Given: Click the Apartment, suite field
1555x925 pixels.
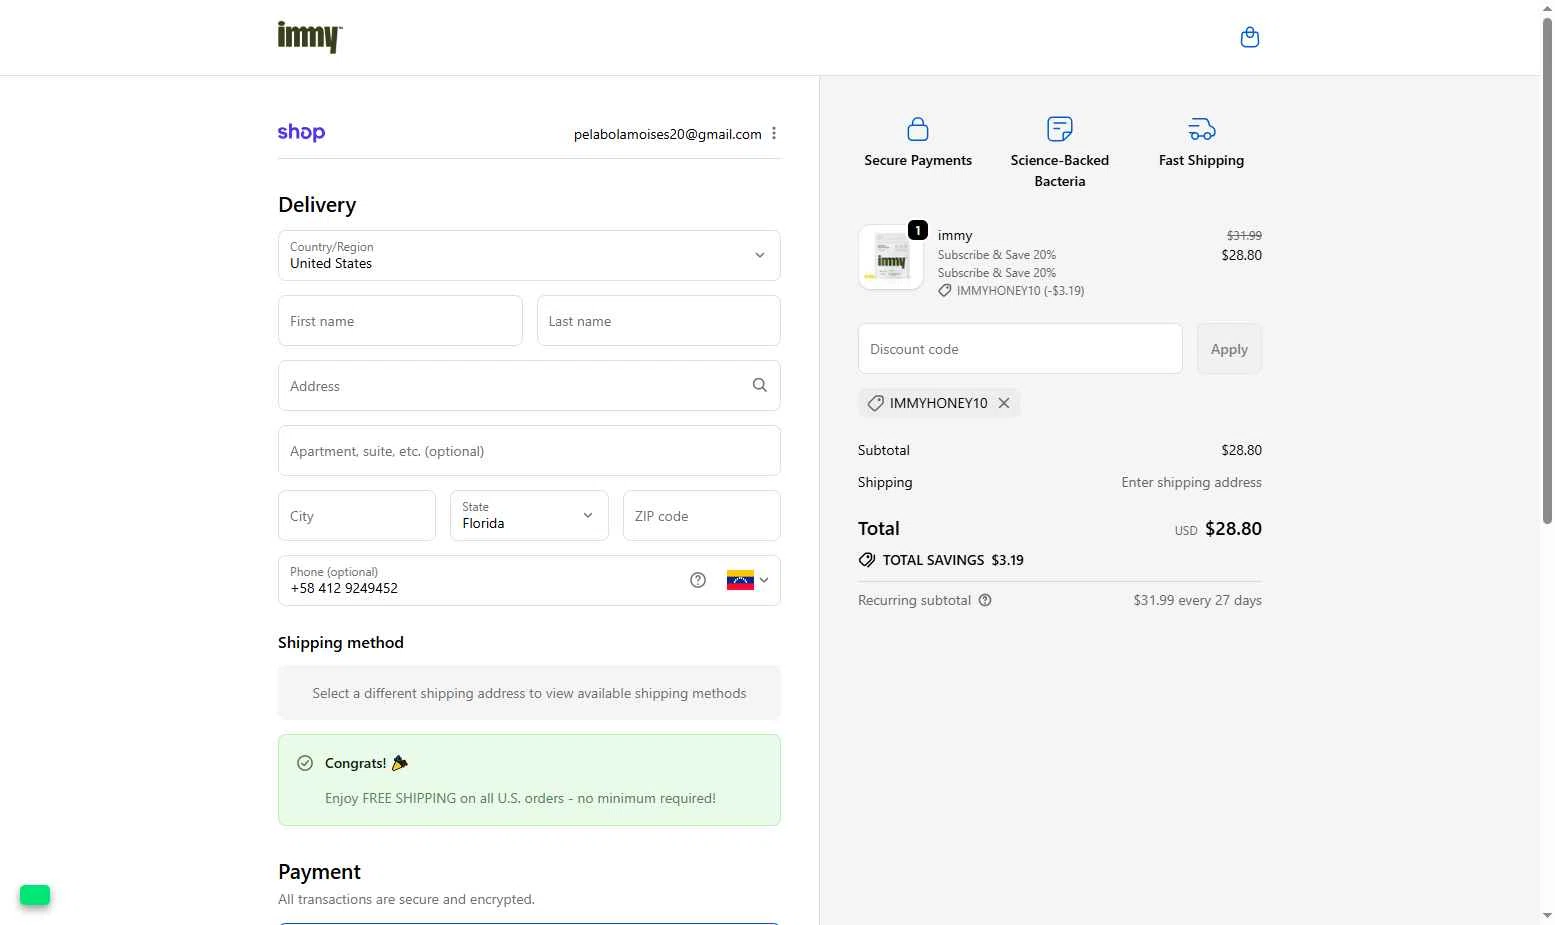Looking at the screenshot, I should [x=529, y=450].
